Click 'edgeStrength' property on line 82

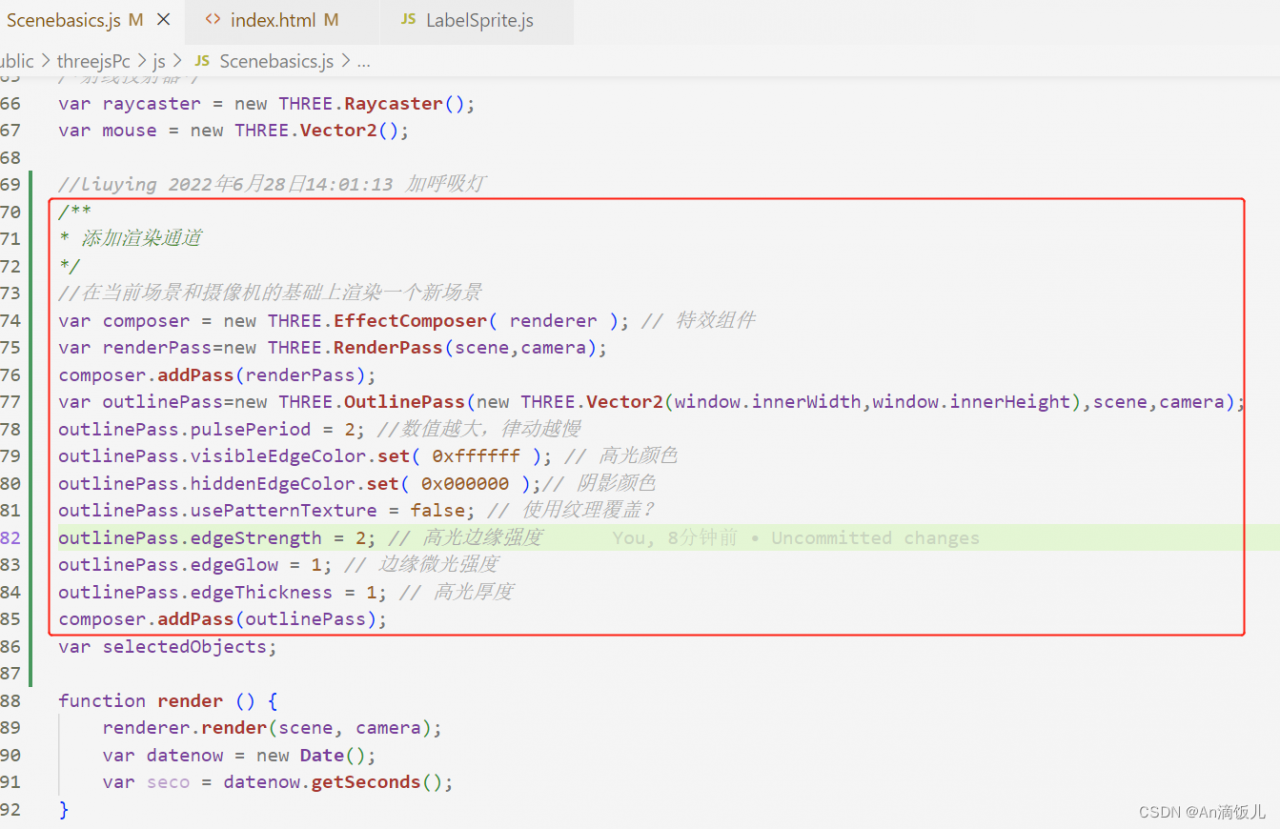(x=256, y=538)
